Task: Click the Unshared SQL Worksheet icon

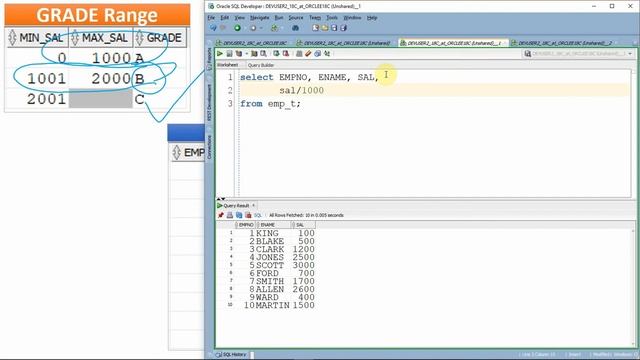Action: pyautogui.click(x=299, y=53)
